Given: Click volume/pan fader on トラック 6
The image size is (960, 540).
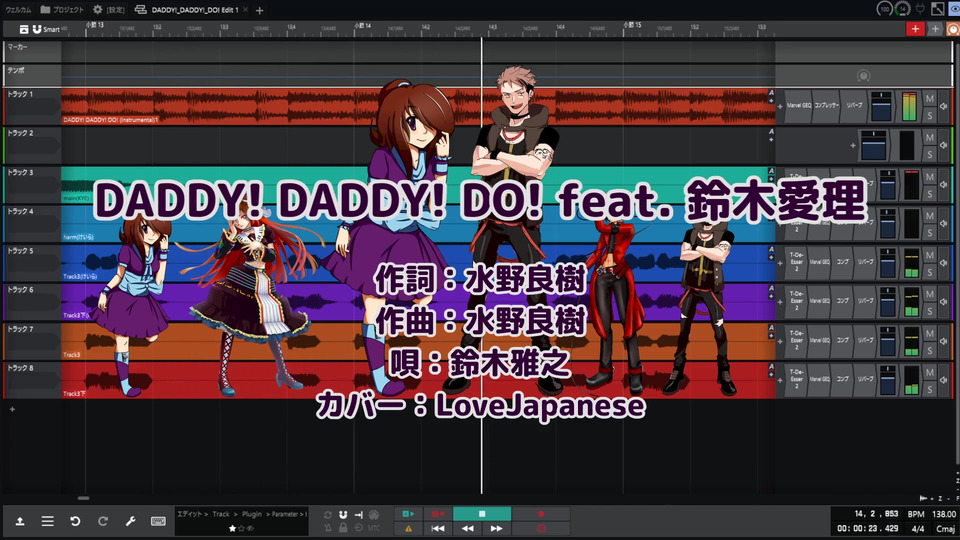Looking at the screenshot, I should click(x=887, y=302).
